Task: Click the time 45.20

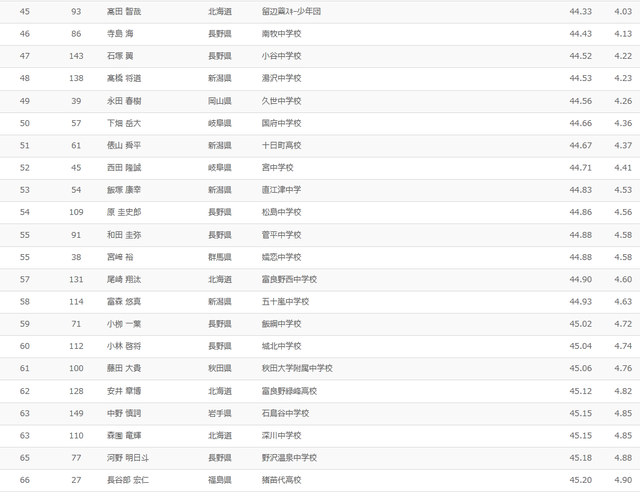Action: (x=580, y=480)
